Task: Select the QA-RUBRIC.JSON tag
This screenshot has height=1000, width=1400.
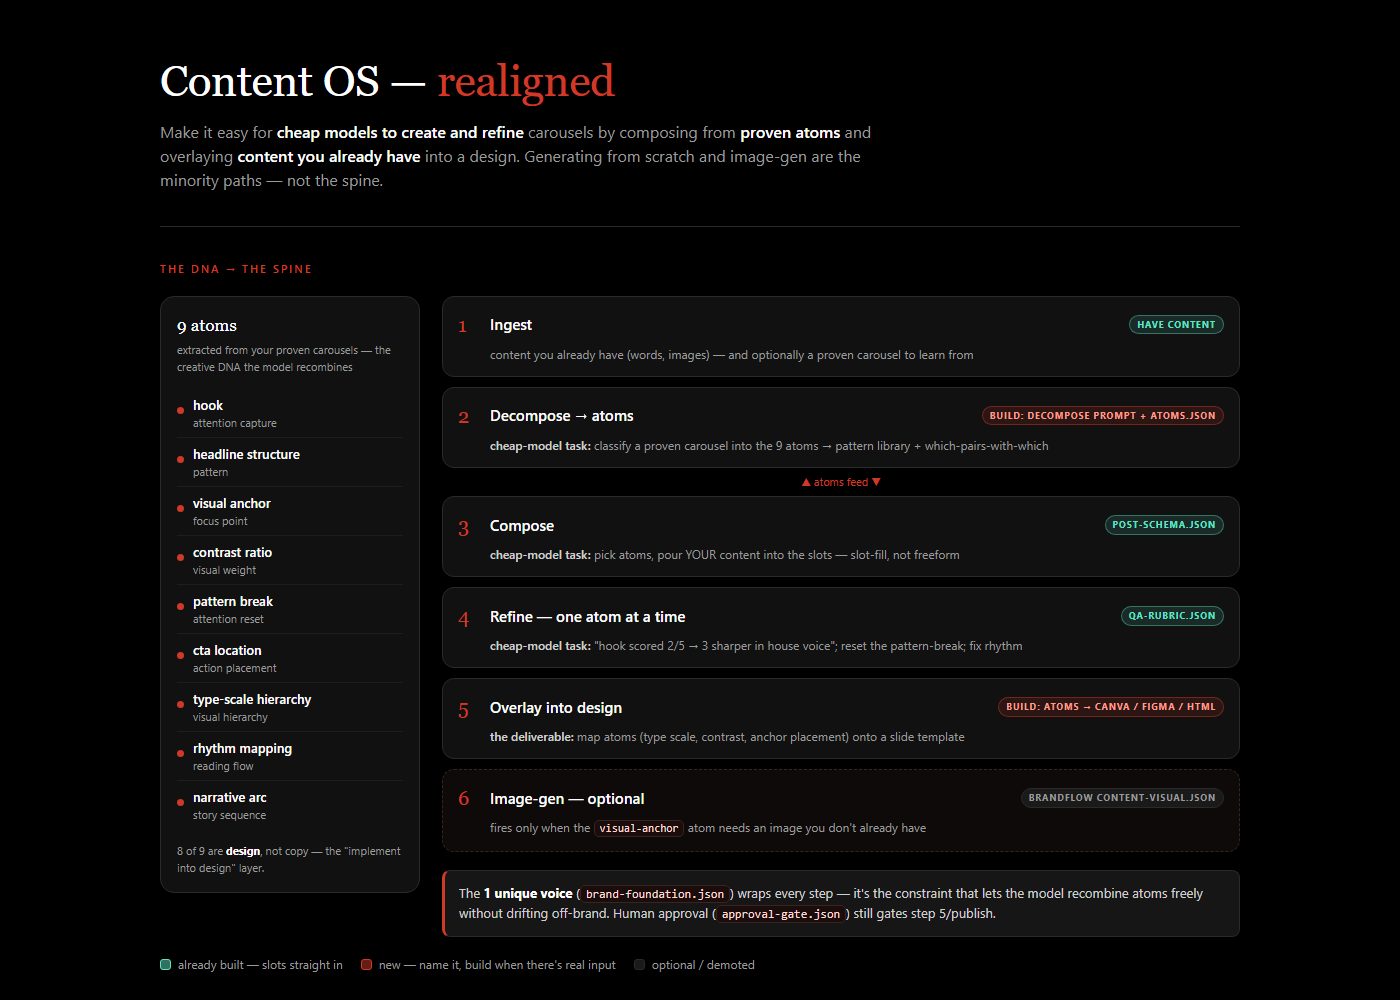Action: pyautogui.click(x=1172, y=616)
